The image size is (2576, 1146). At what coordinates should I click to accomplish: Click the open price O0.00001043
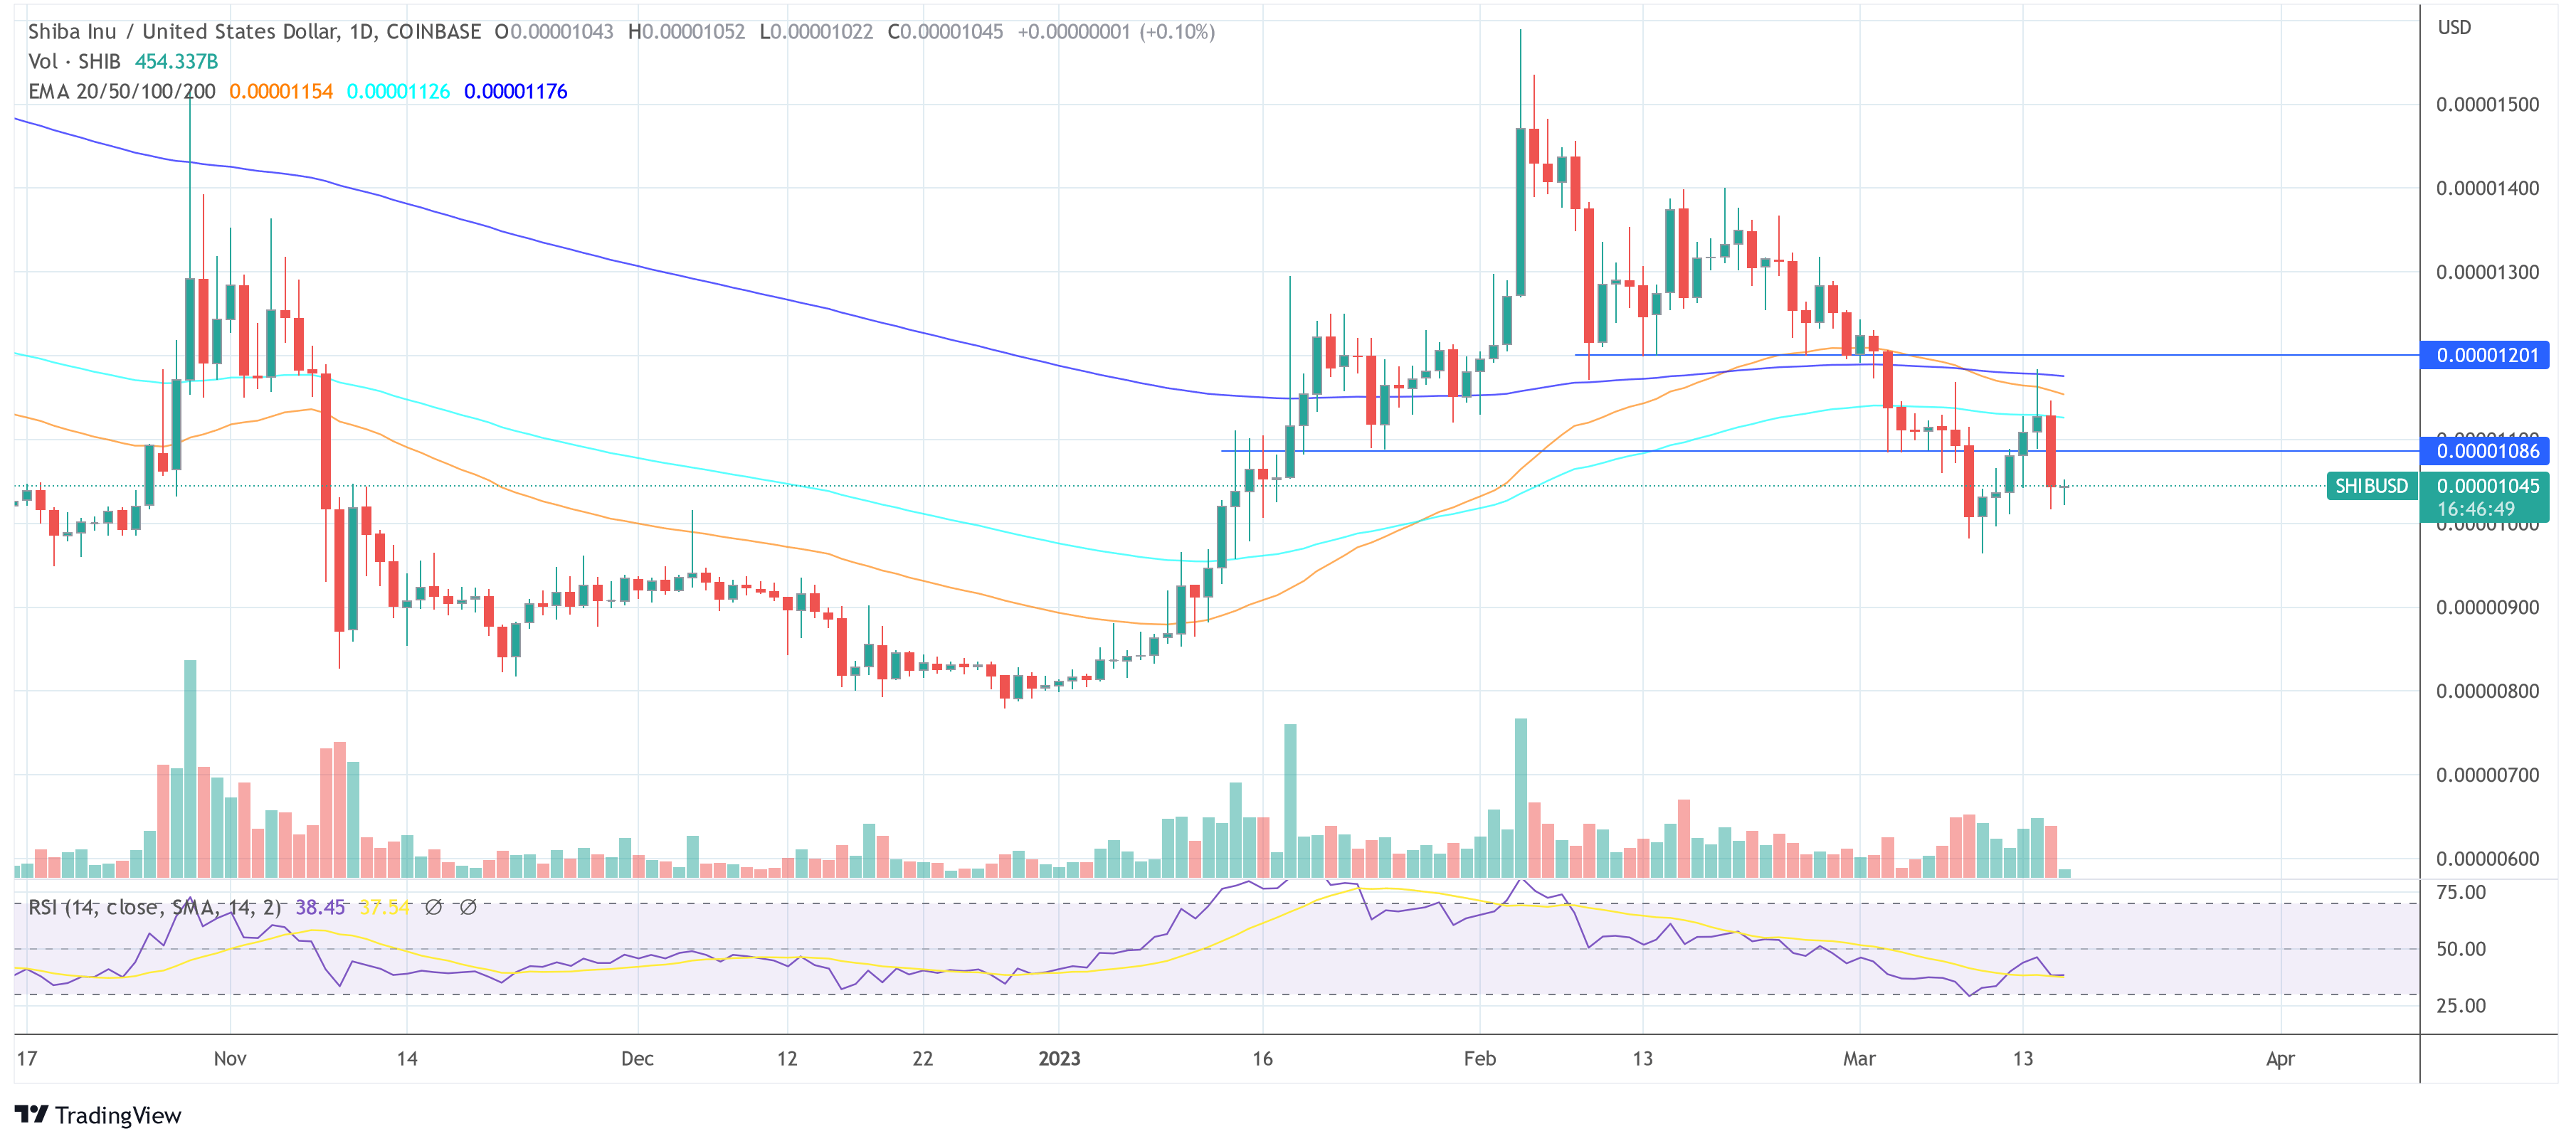554,31
